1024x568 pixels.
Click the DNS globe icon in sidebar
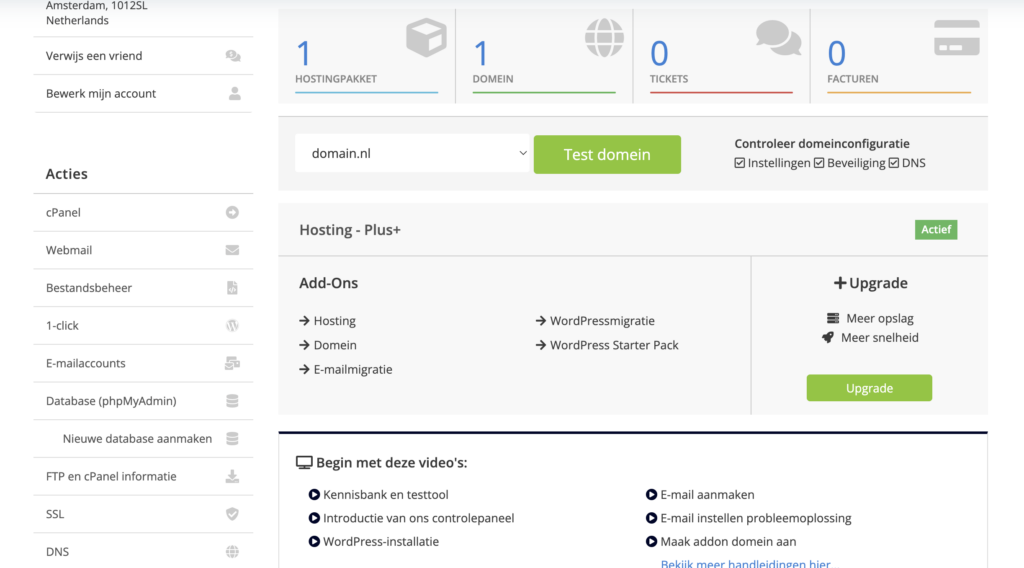232,552
